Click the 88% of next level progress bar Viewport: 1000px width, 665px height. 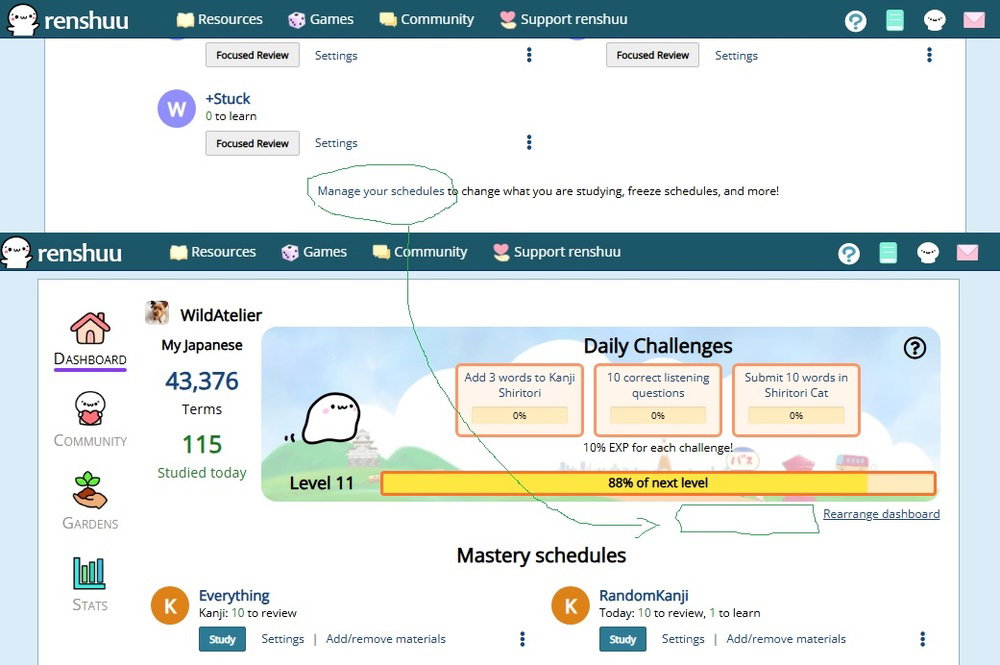(658, 483)
